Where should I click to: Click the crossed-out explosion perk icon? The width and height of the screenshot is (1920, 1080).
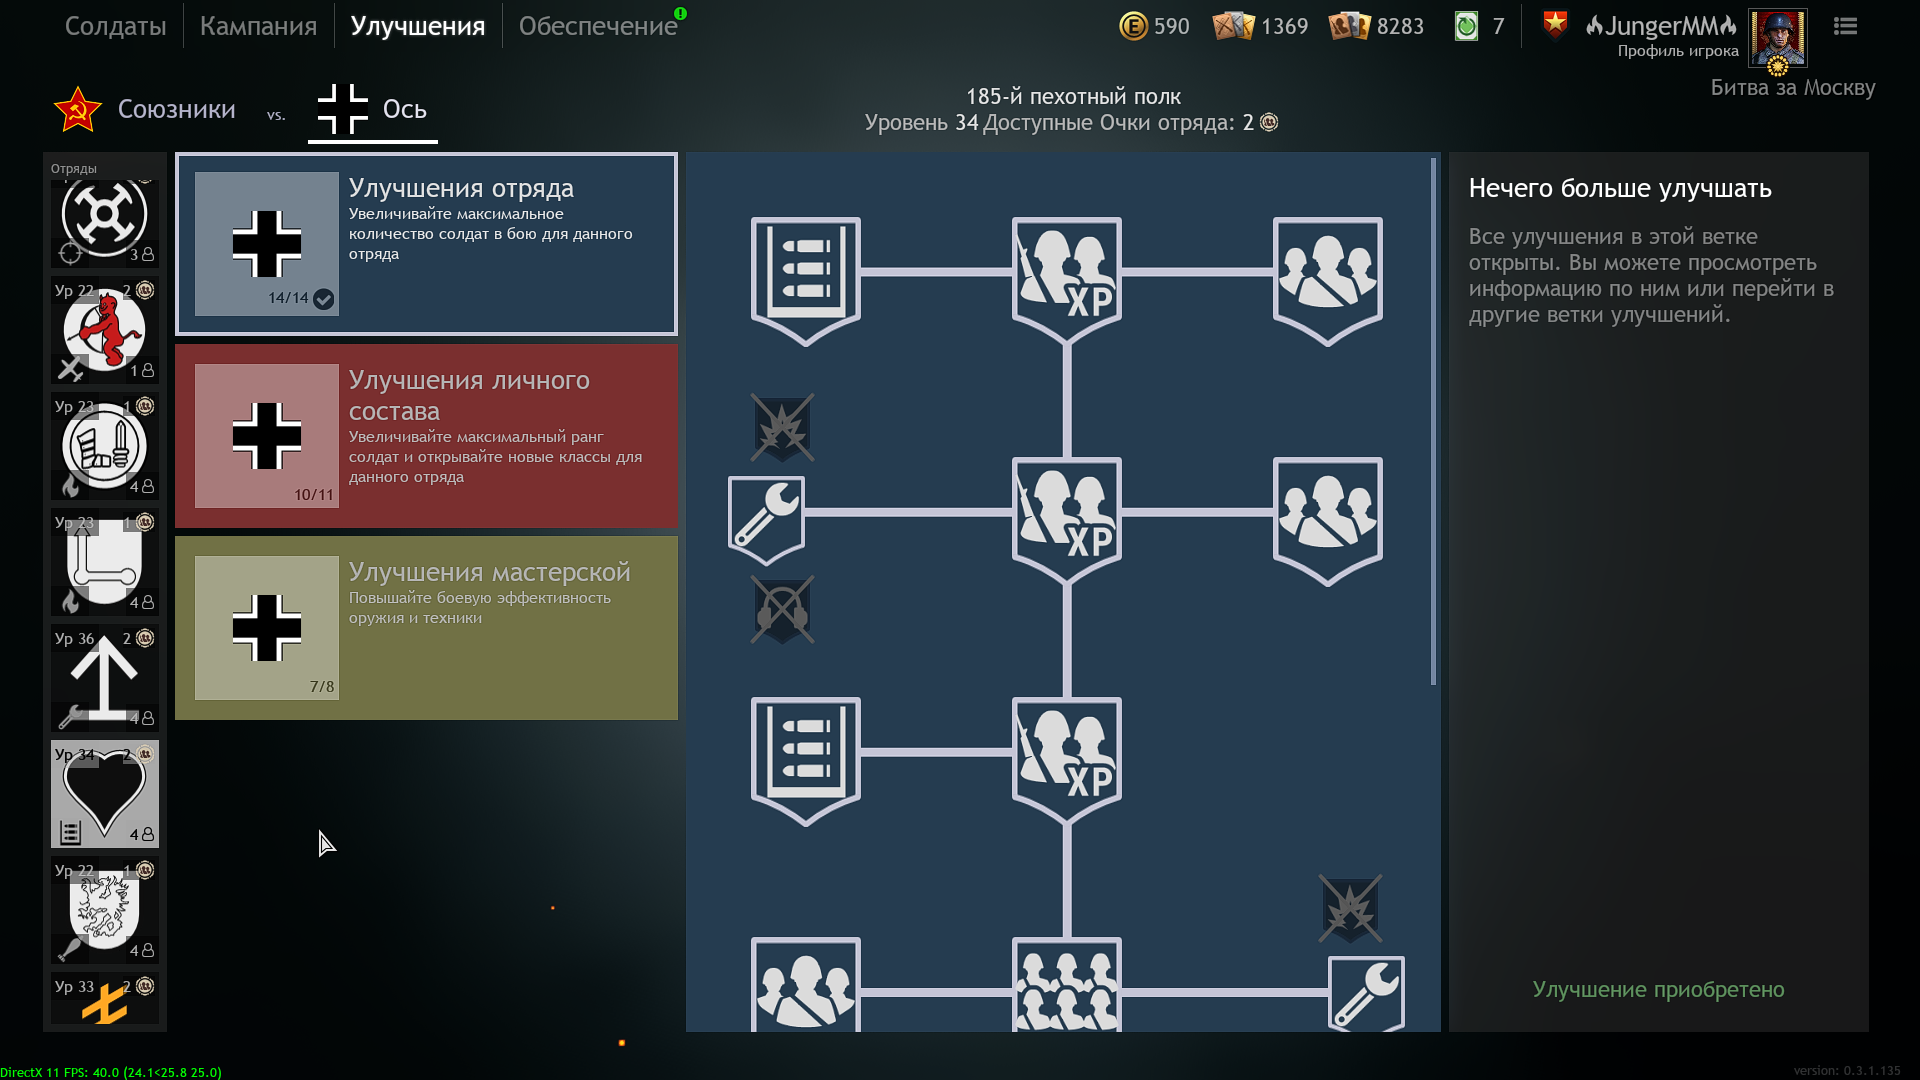[782, 427]
